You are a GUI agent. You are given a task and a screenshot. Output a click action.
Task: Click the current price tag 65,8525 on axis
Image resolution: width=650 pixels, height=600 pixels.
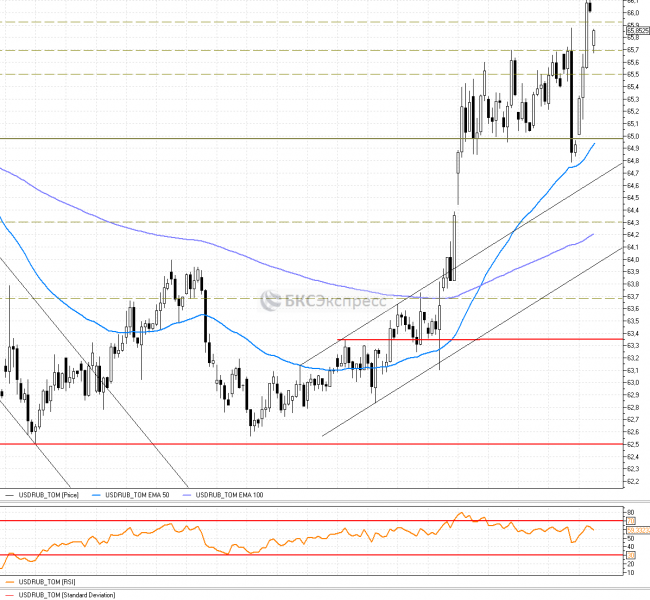(x=635, y=30)
